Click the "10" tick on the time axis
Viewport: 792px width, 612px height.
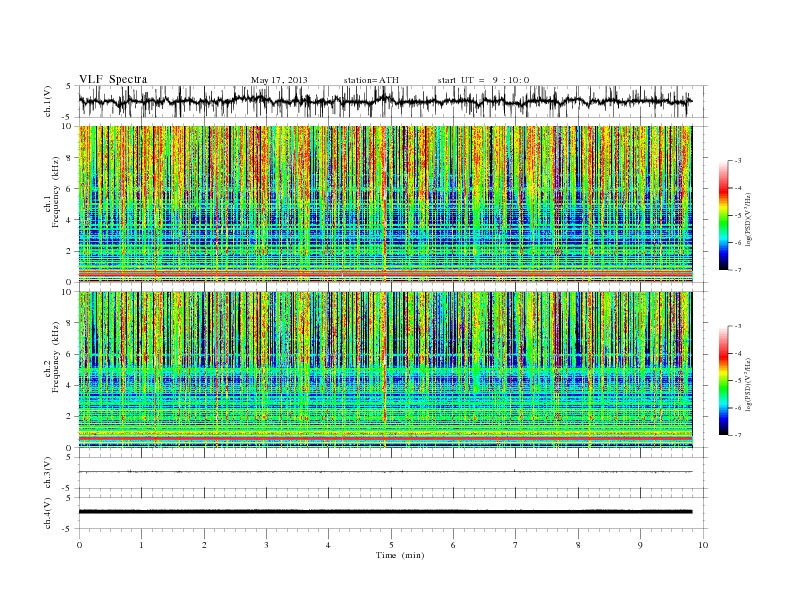click(703, 545)
